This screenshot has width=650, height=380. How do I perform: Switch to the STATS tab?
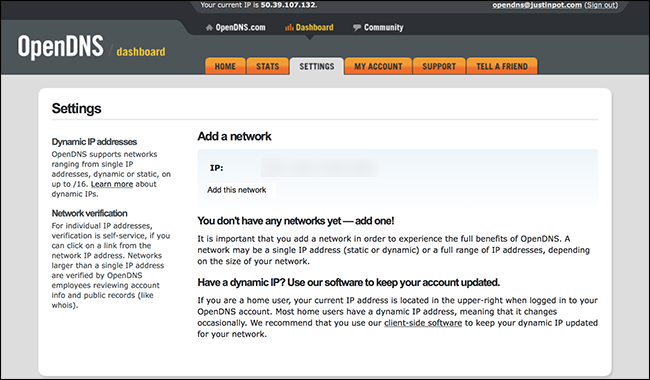pyautogui.click(x=267, y=66)
